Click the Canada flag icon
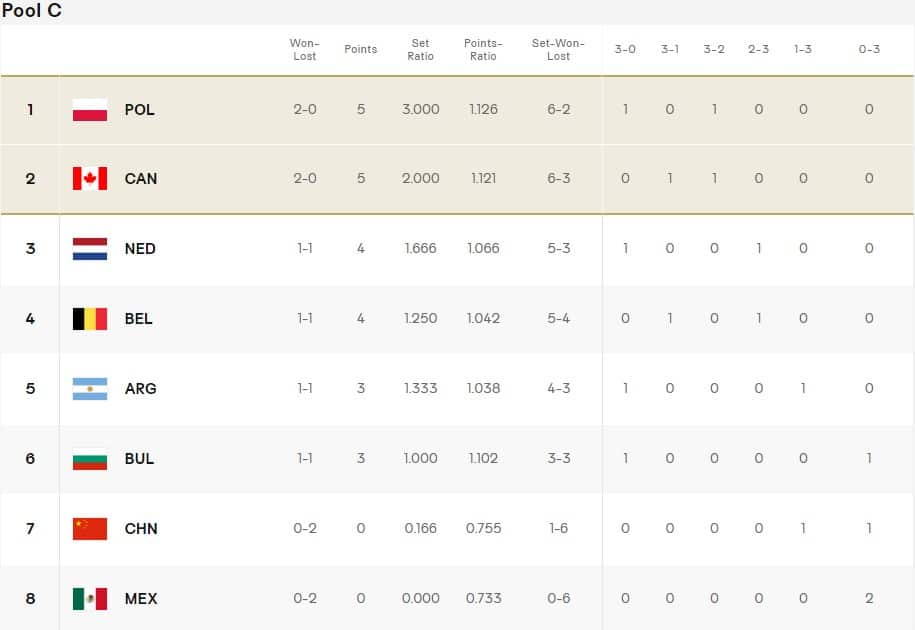This screenshot has height=630, width=915. point(90,179)
